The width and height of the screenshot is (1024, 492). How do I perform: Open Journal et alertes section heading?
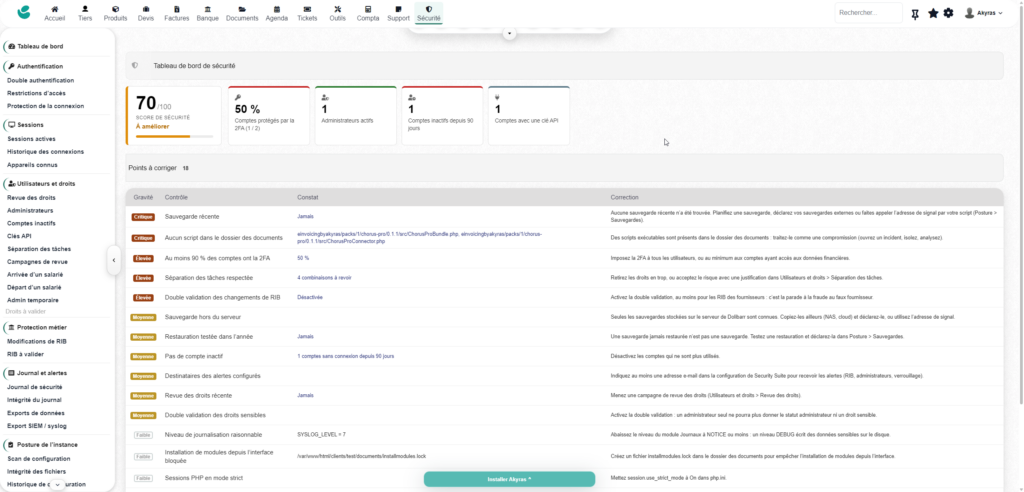pyautogui.click(x=42, y=373)
